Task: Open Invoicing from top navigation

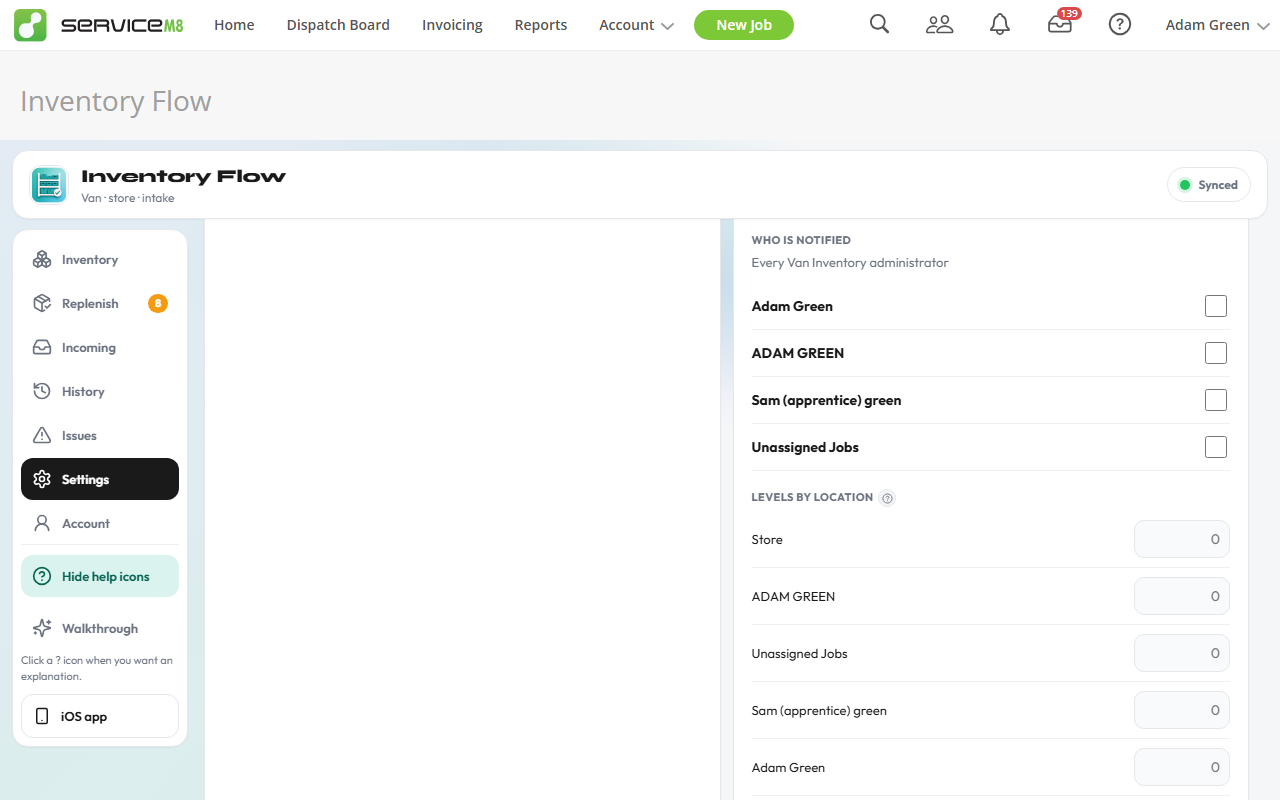Action: pos(452,25)
